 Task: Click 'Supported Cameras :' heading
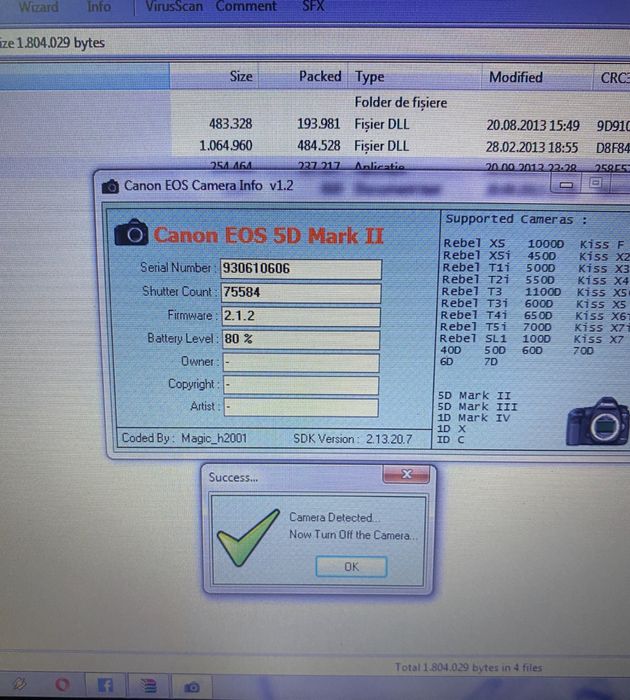(x=516, y=219)
